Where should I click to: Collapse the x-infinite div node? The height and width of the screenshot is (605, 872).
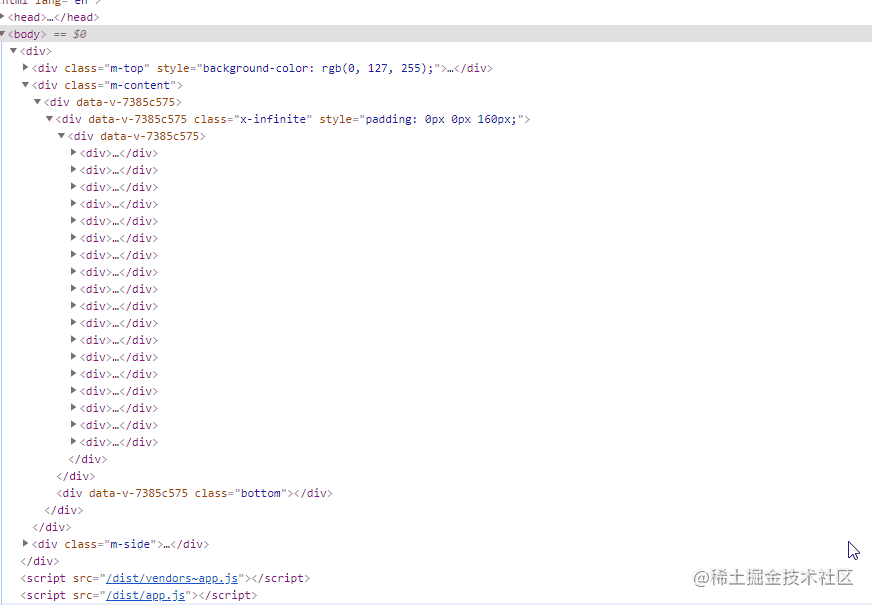(x=49, y=118)
